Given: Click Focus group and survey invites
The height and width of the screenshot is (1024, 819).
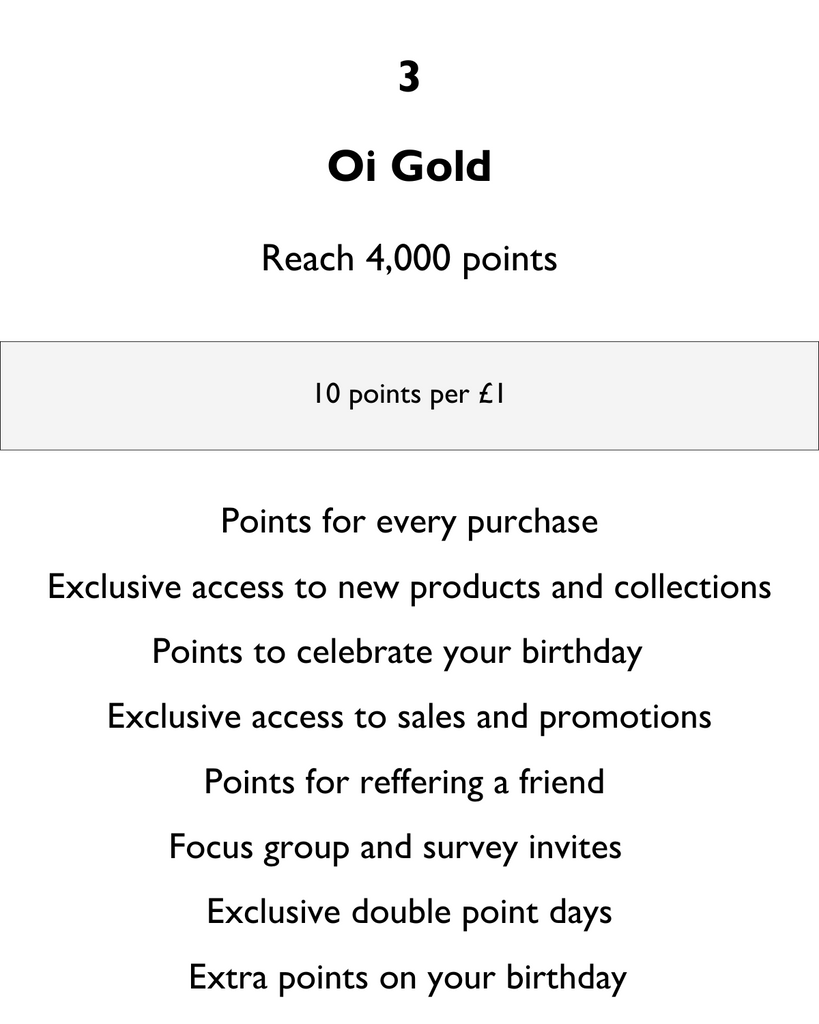Looking at the screenshot, I should 395,848.
